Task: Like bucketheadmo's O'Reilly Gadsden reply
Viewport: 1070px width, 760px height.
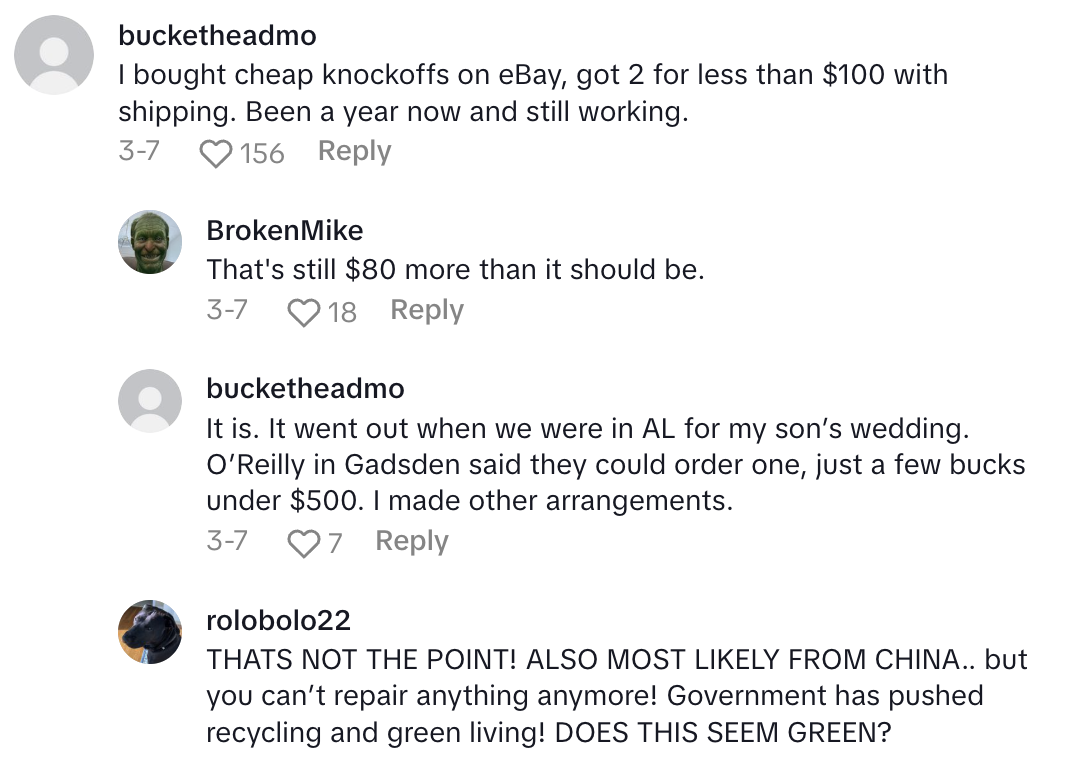Action: [x=302, y=543]
